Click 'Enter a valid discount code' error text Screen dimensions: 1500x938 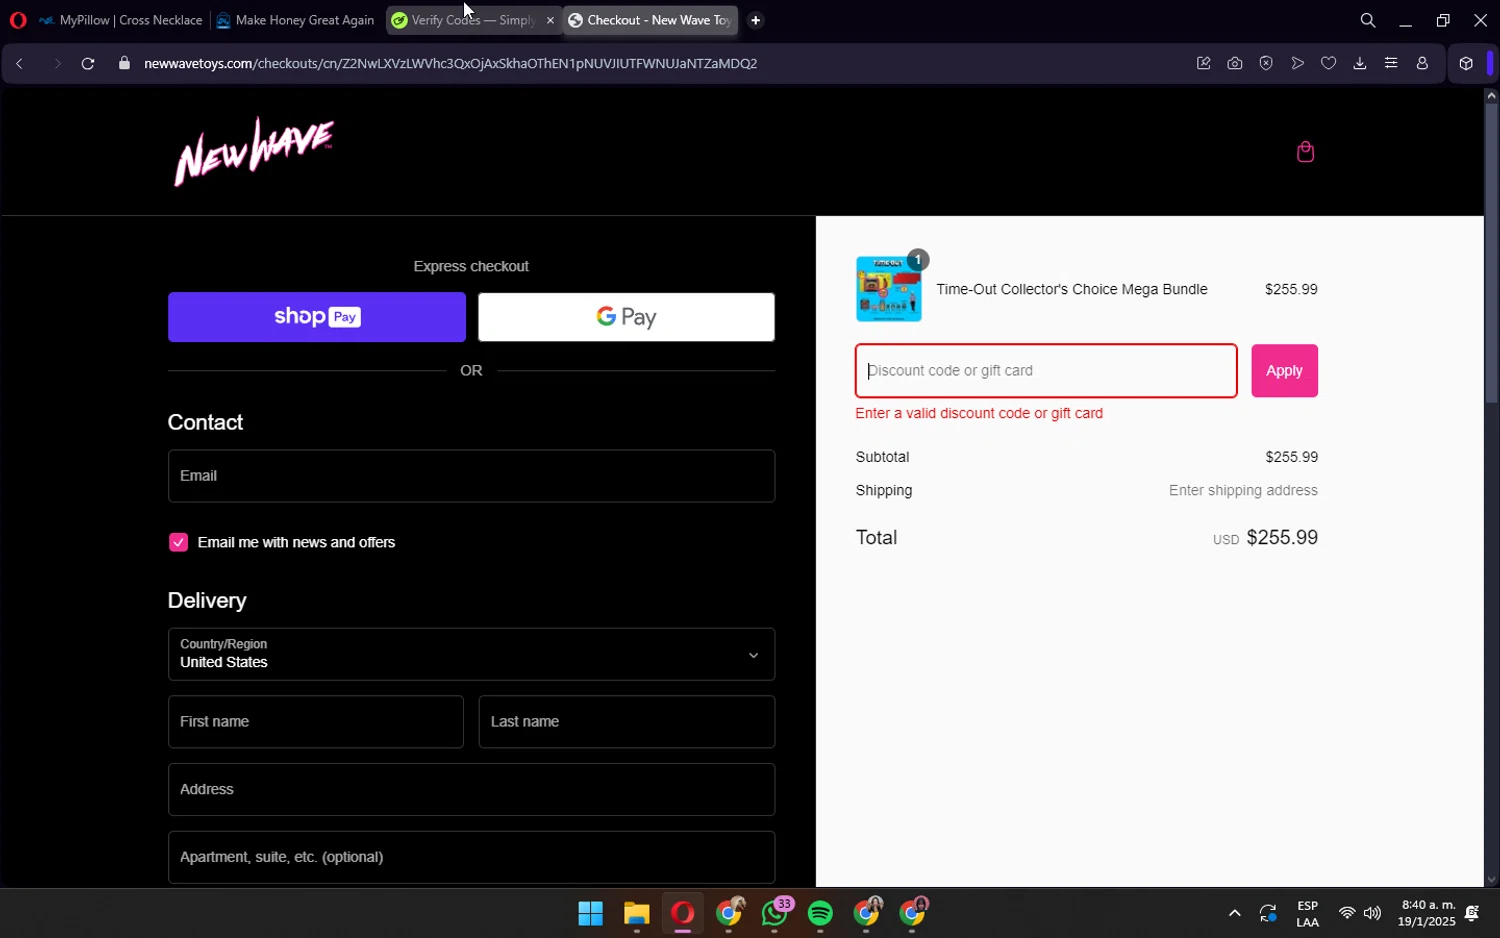[979, 413]
